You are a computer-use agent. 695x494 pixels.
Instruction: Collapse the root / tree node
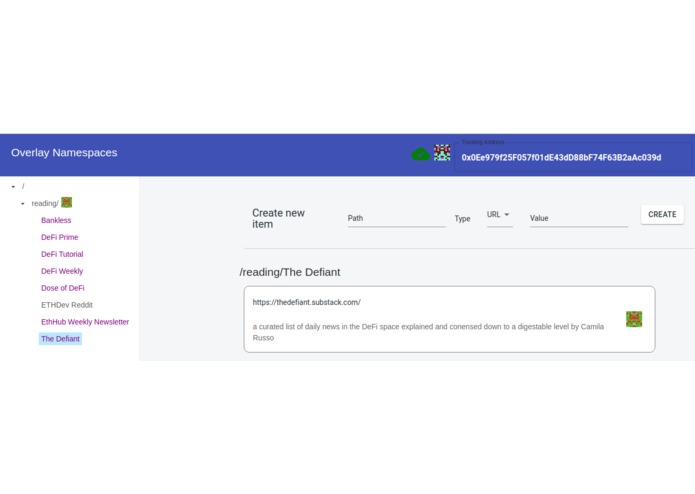[x=13, y=187]
